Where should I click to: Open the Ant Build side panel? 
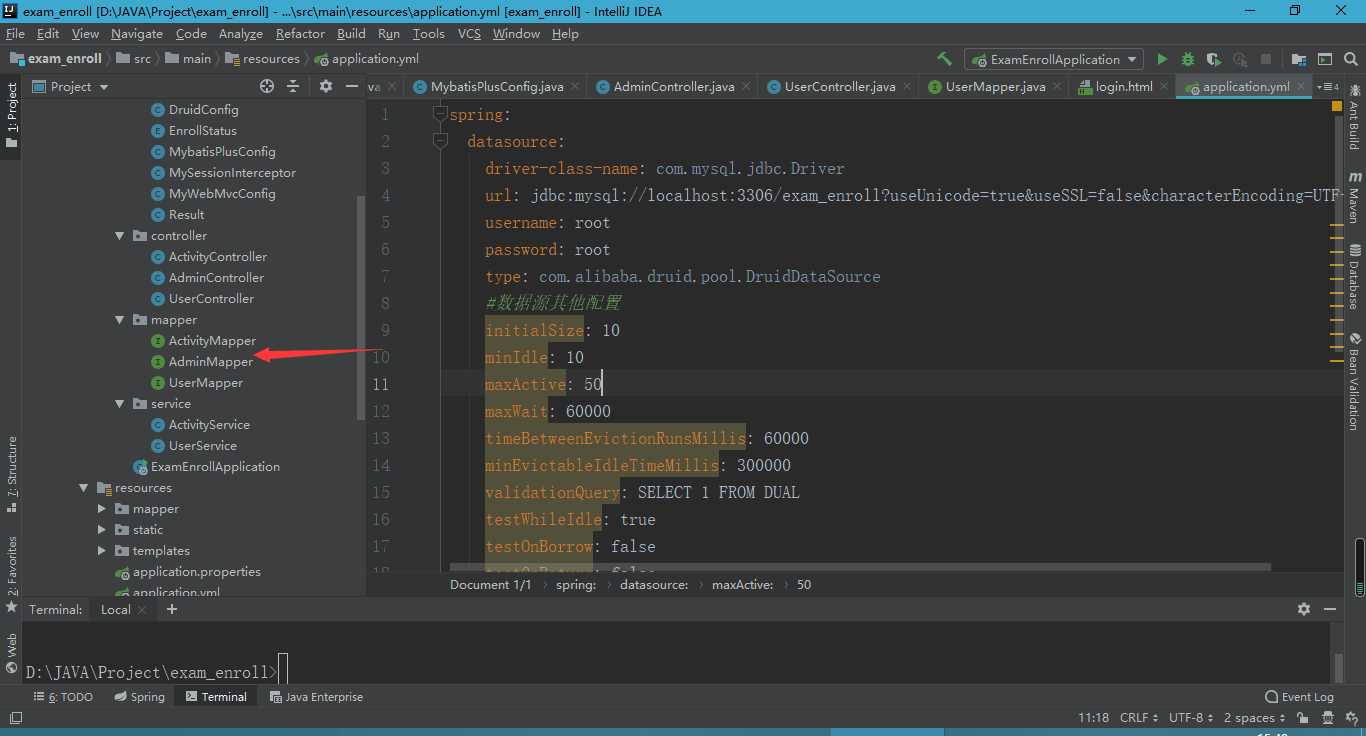pos(1354,117)
